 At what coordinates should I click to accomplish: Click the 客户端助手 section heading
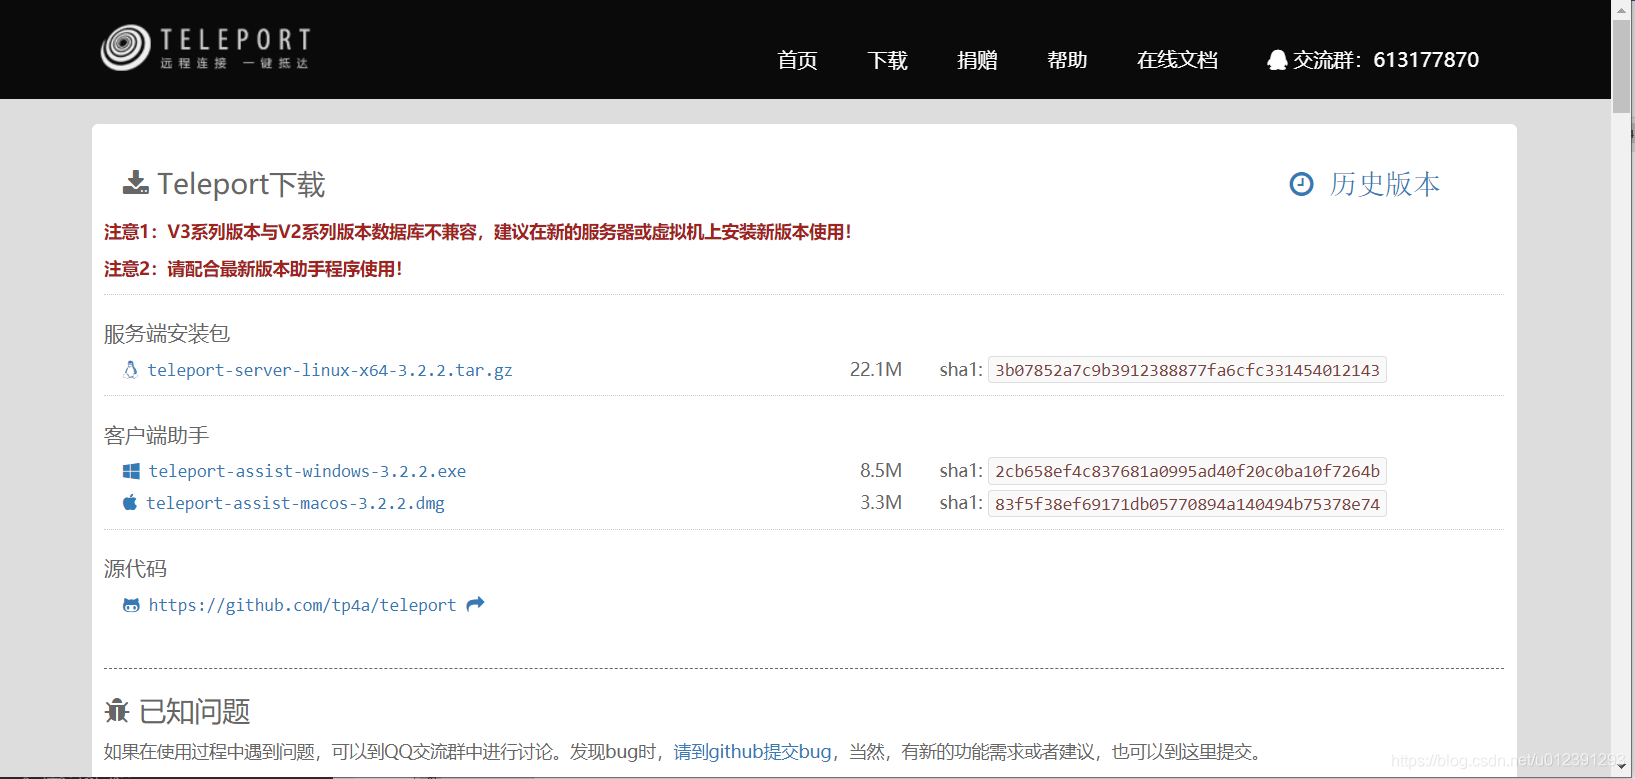157,436
